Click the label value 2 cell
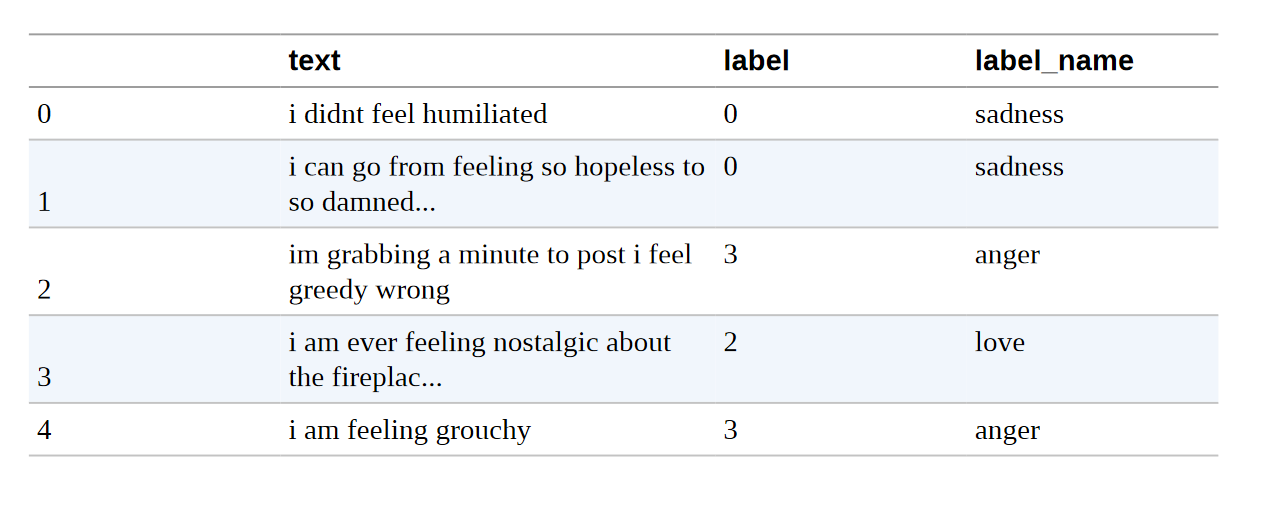Viewport: 1263px width, 523px height. click(x=731, y=342)
